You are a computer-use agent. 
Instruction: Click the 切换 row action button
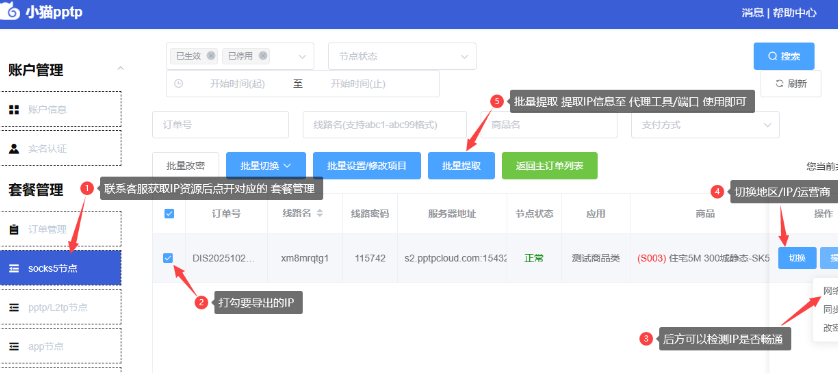(x=797, y=258)
